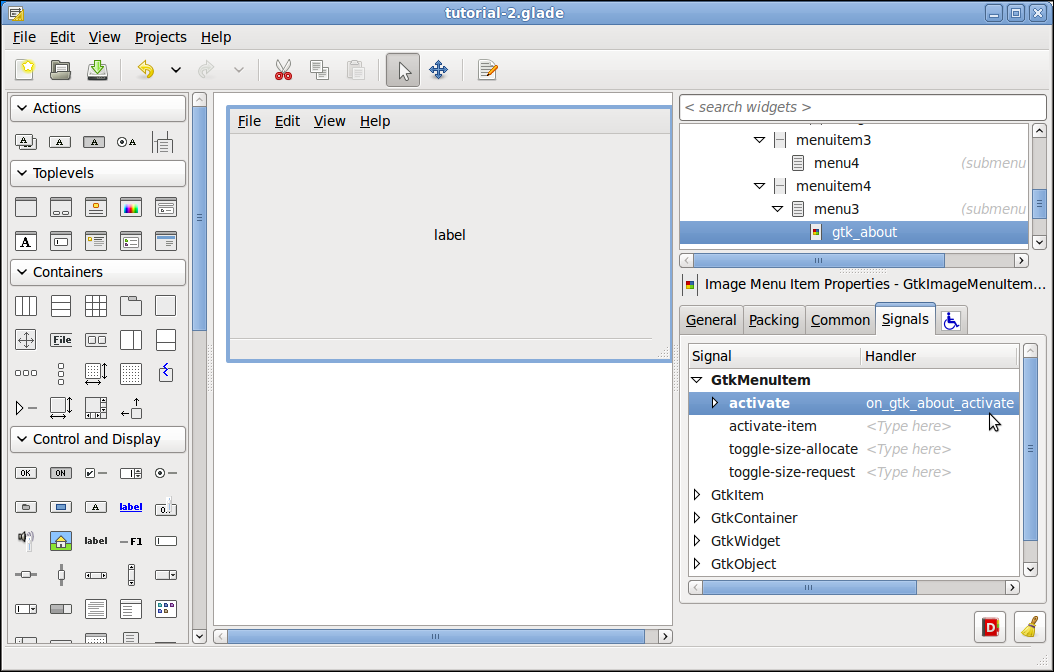Focus the search widgets field
The height and width of the screenshot is (672, 1054).
point(863,108)
